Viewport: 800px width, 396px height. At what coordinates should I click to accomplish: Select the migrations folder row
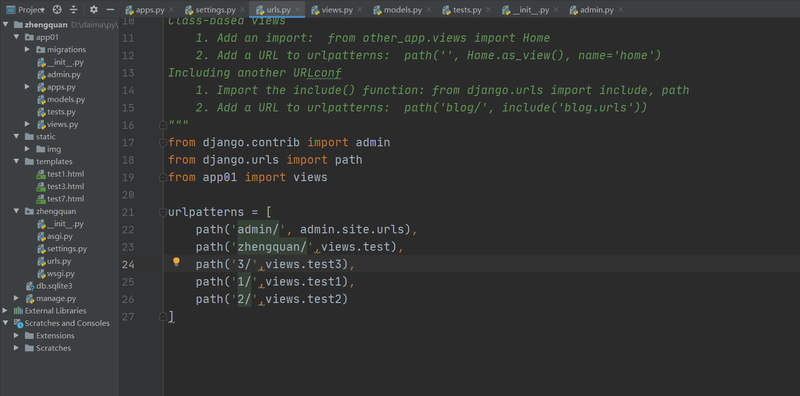tap(60, 50)
